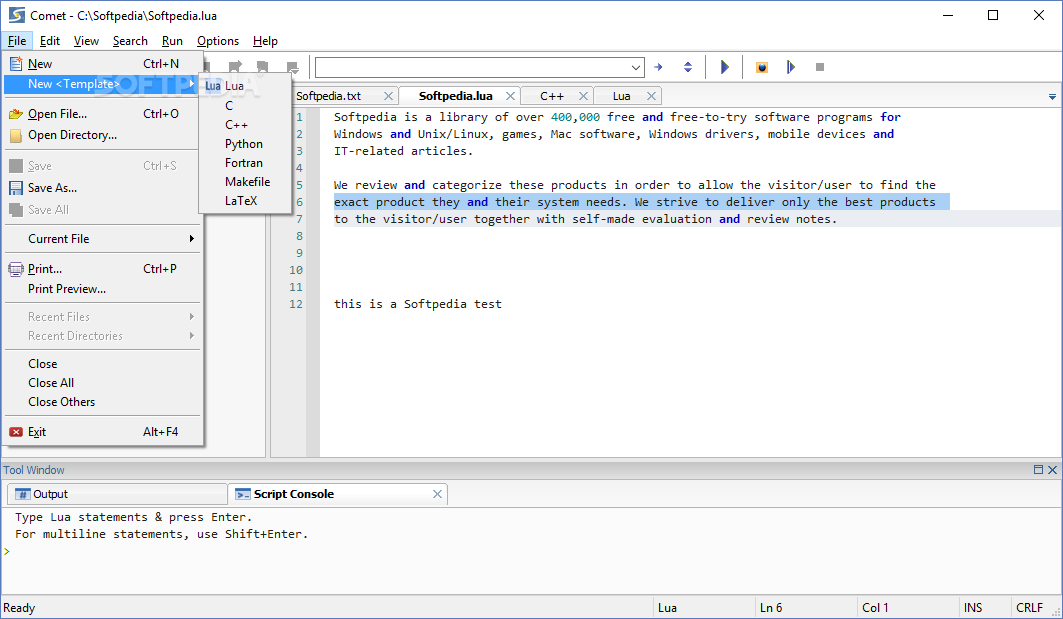Choose the Makefile template

(245, 182)
